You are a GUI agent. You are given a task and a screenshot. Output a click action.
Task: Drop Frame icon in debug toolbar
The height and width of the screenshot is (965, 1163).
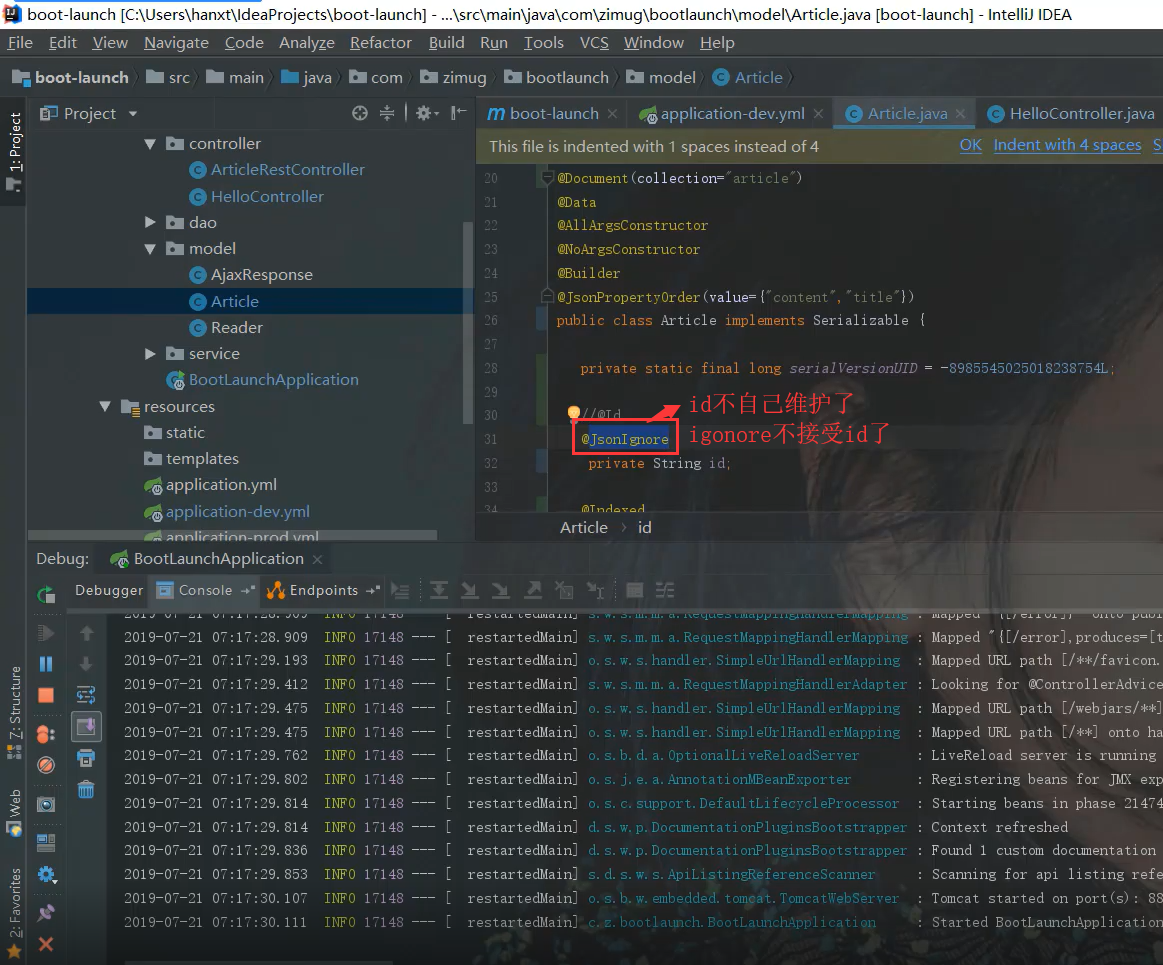(564, 590)
